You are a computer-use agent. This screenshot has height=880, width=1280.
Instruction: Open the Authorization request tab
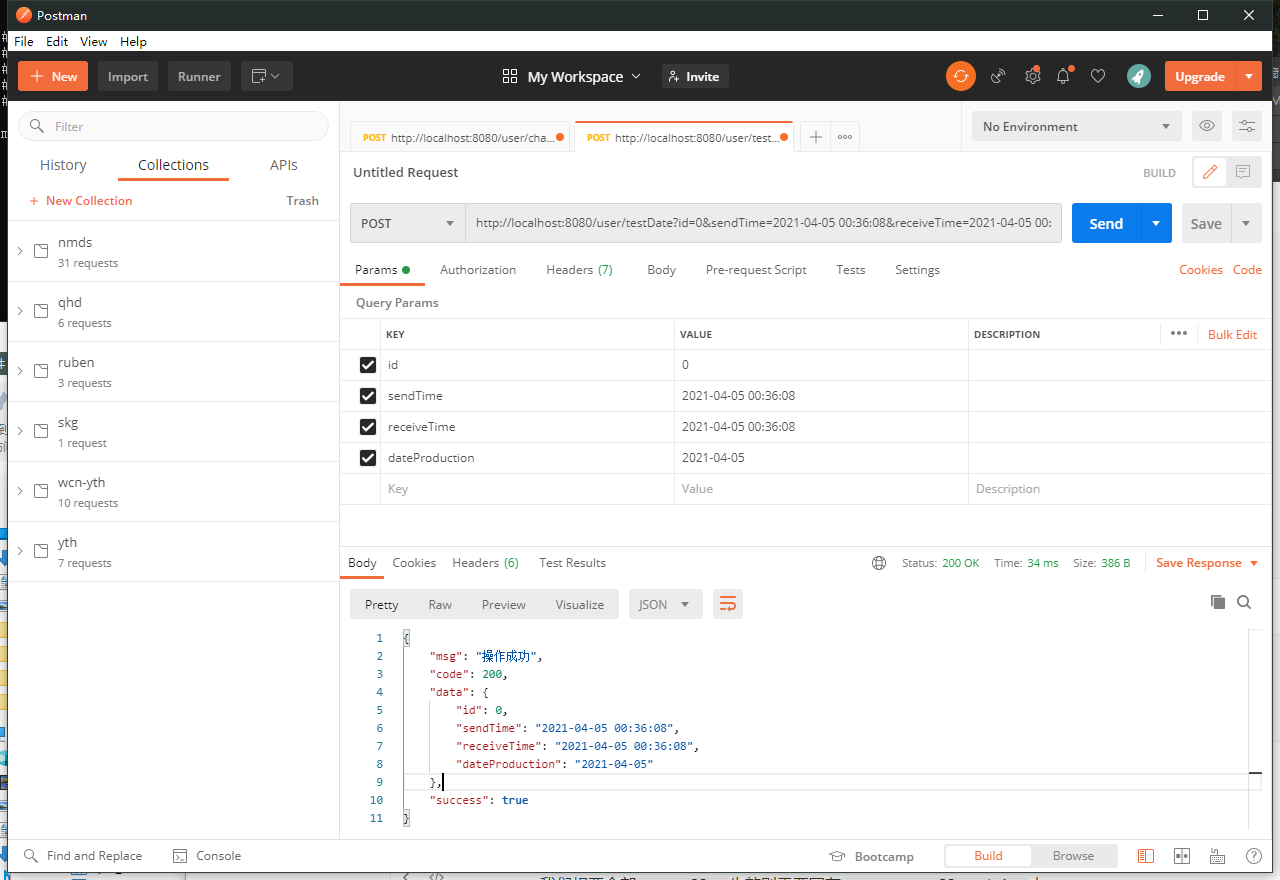478,270
